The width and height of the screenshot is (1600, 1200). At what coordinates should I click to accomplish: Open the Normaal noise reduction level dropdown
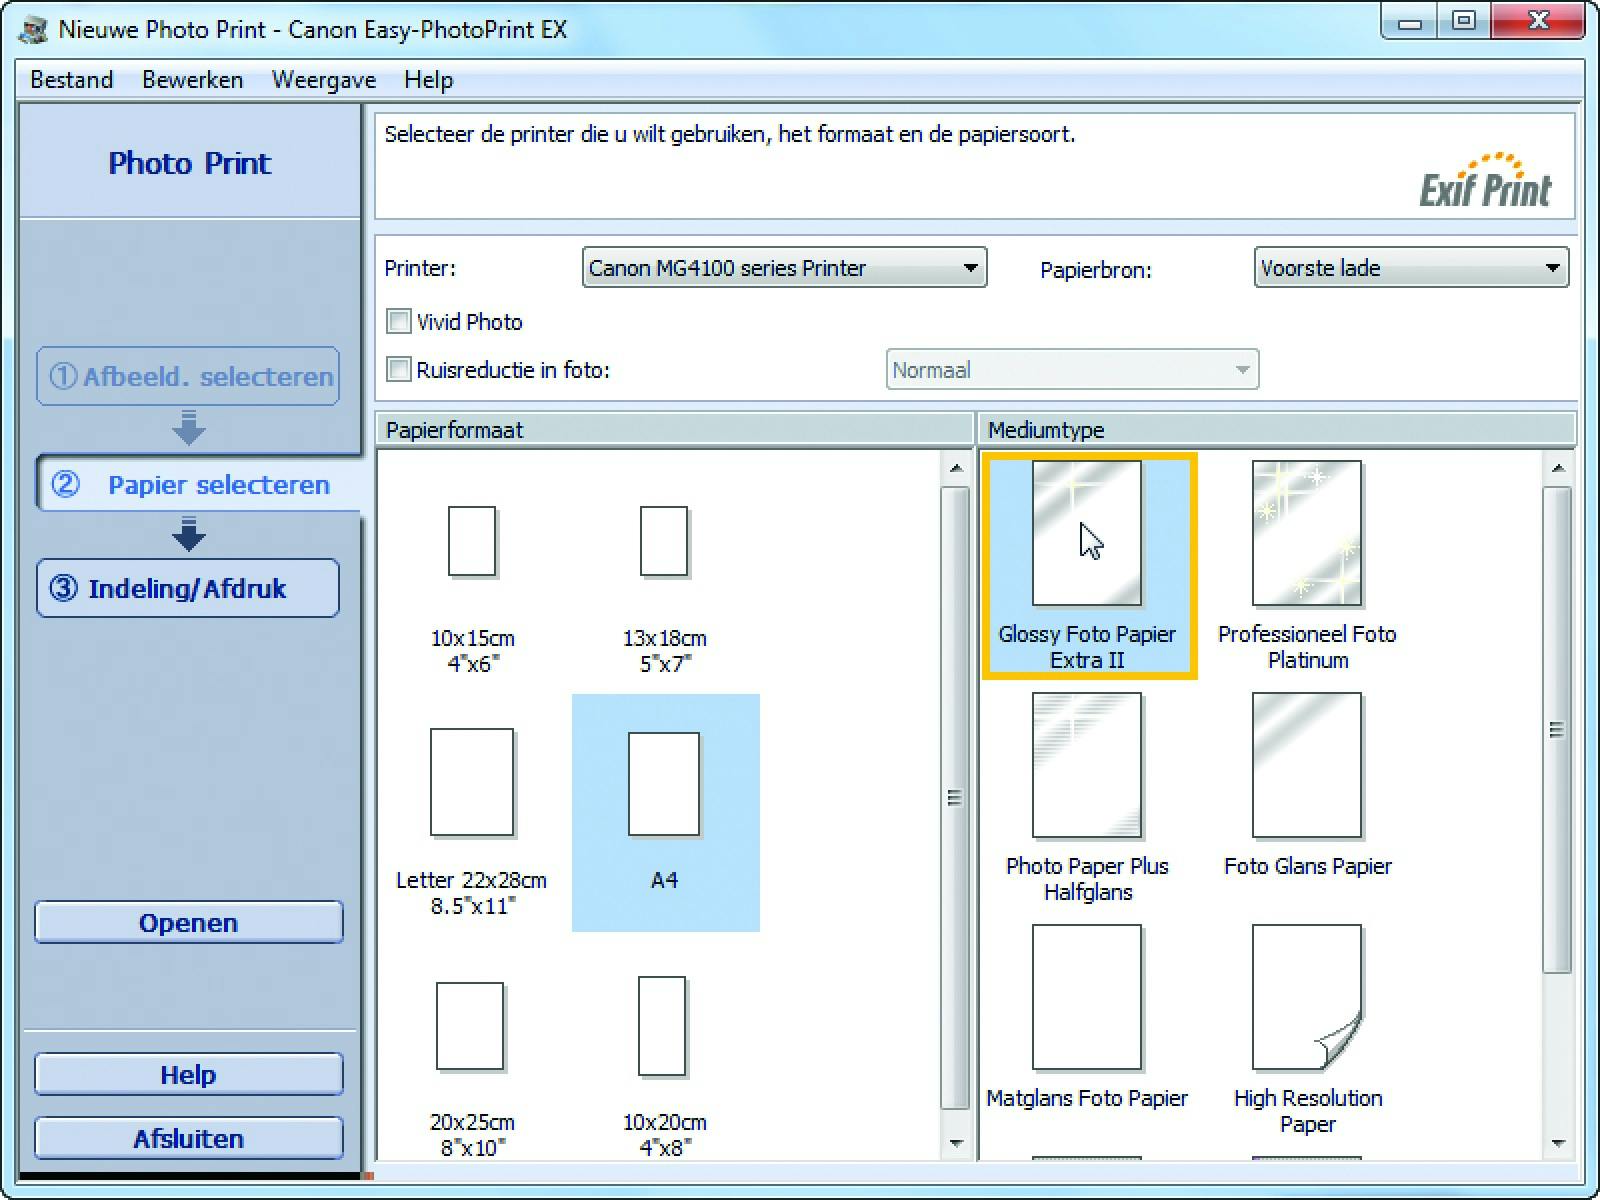coord(1072,370)
